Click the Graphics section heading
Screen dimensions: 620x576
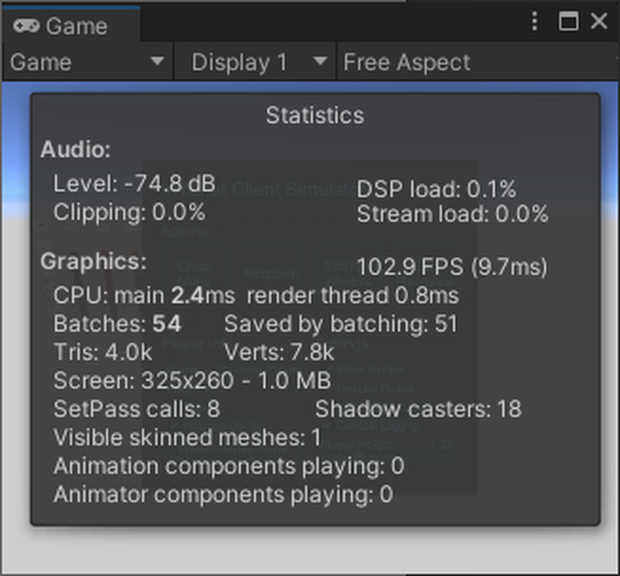click(93, 261)
